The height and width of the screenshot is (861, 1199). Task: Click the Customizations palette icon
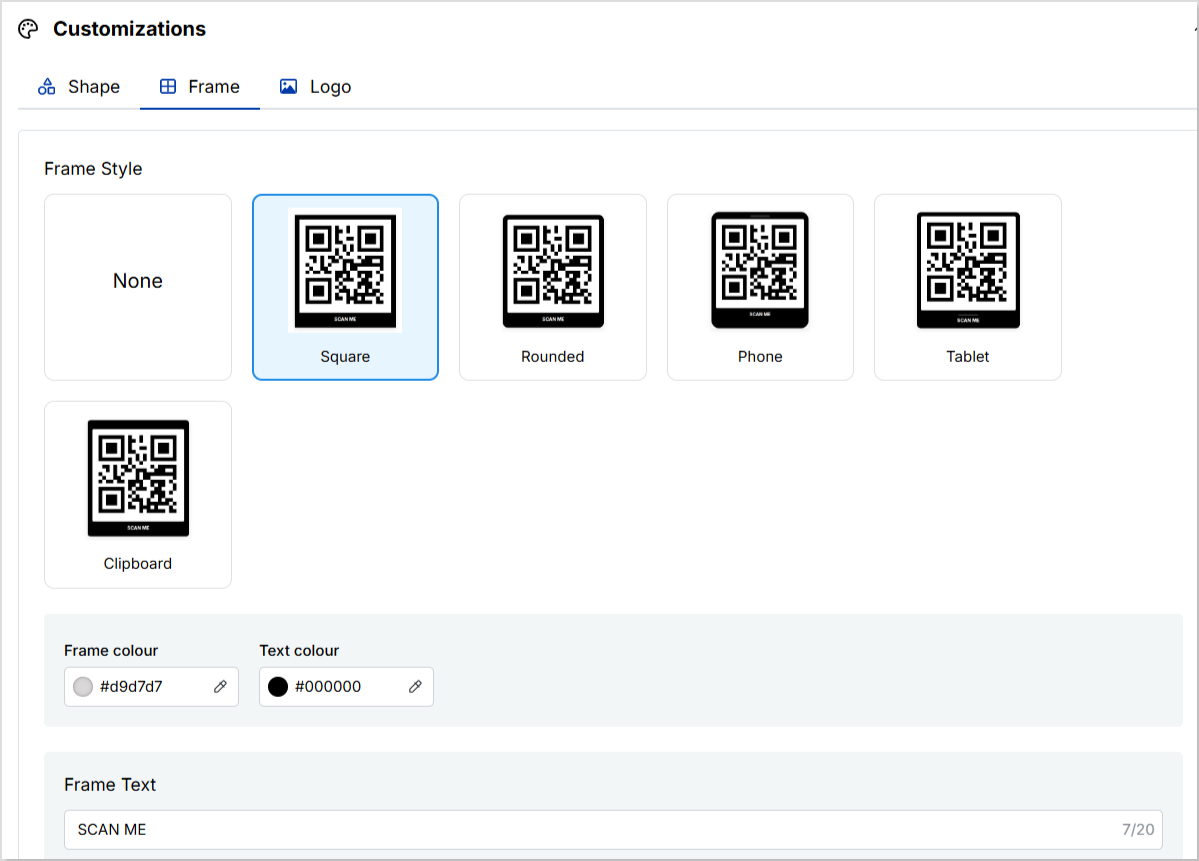point(28,29)
